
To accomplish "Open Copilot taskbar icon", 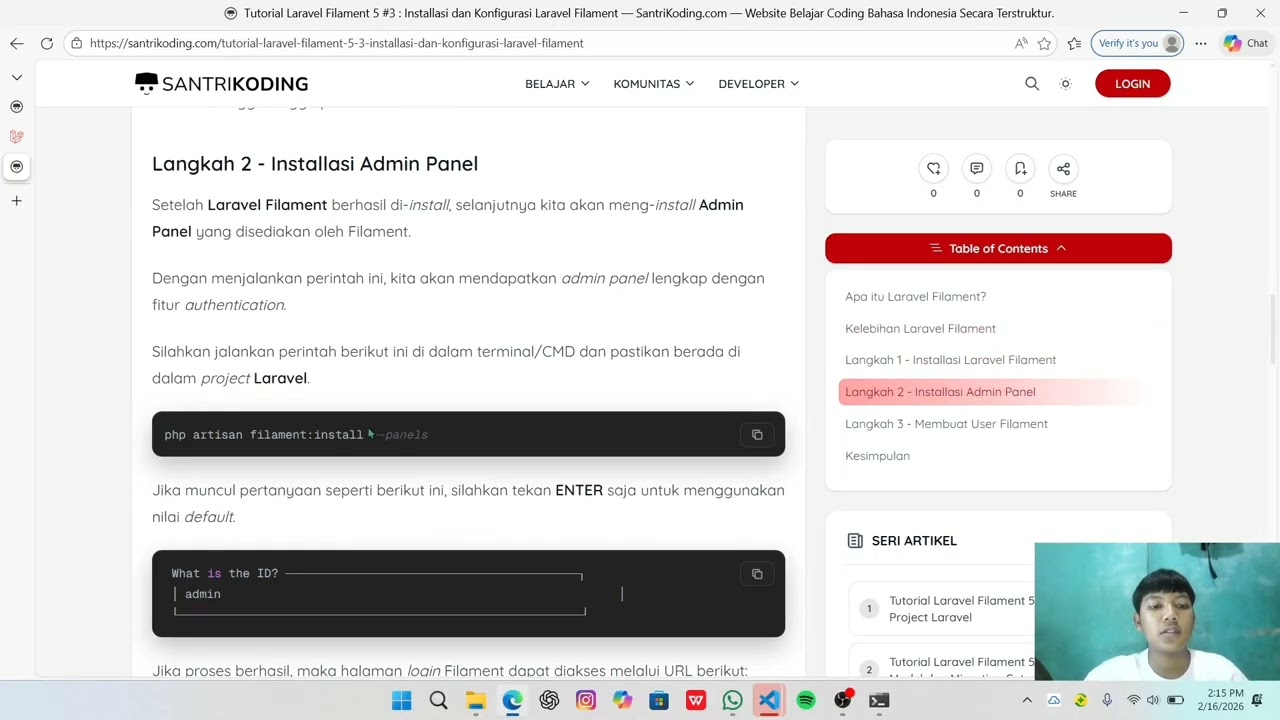I will 622,701.
